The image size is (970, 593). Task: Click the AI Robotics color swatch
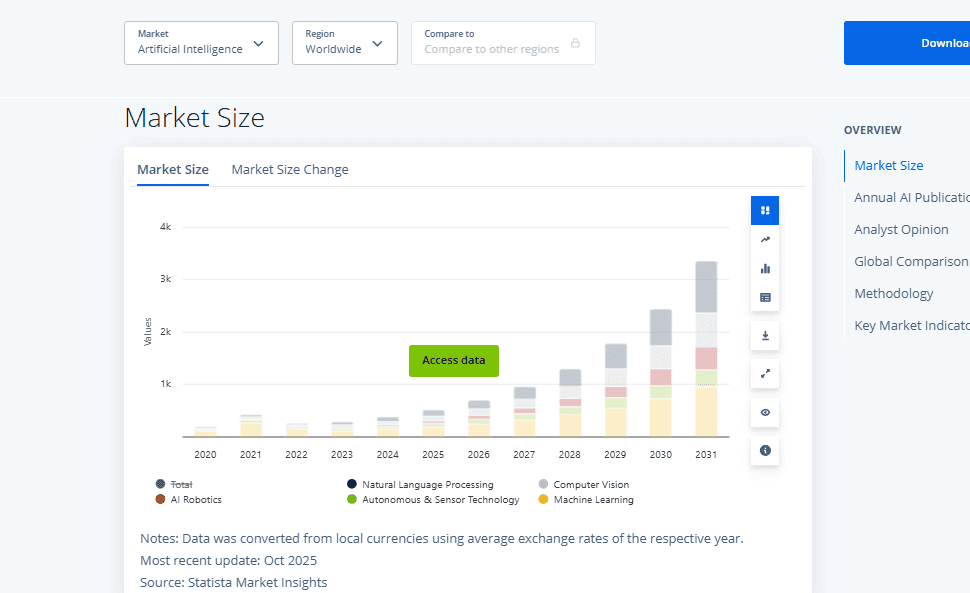click(x=160, y=499)
